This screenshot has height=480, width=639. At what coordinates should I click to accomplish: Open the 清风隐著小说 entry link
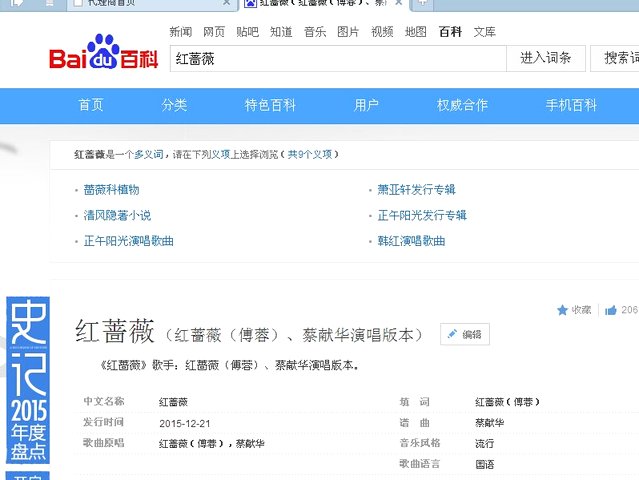tap(117, 215)
